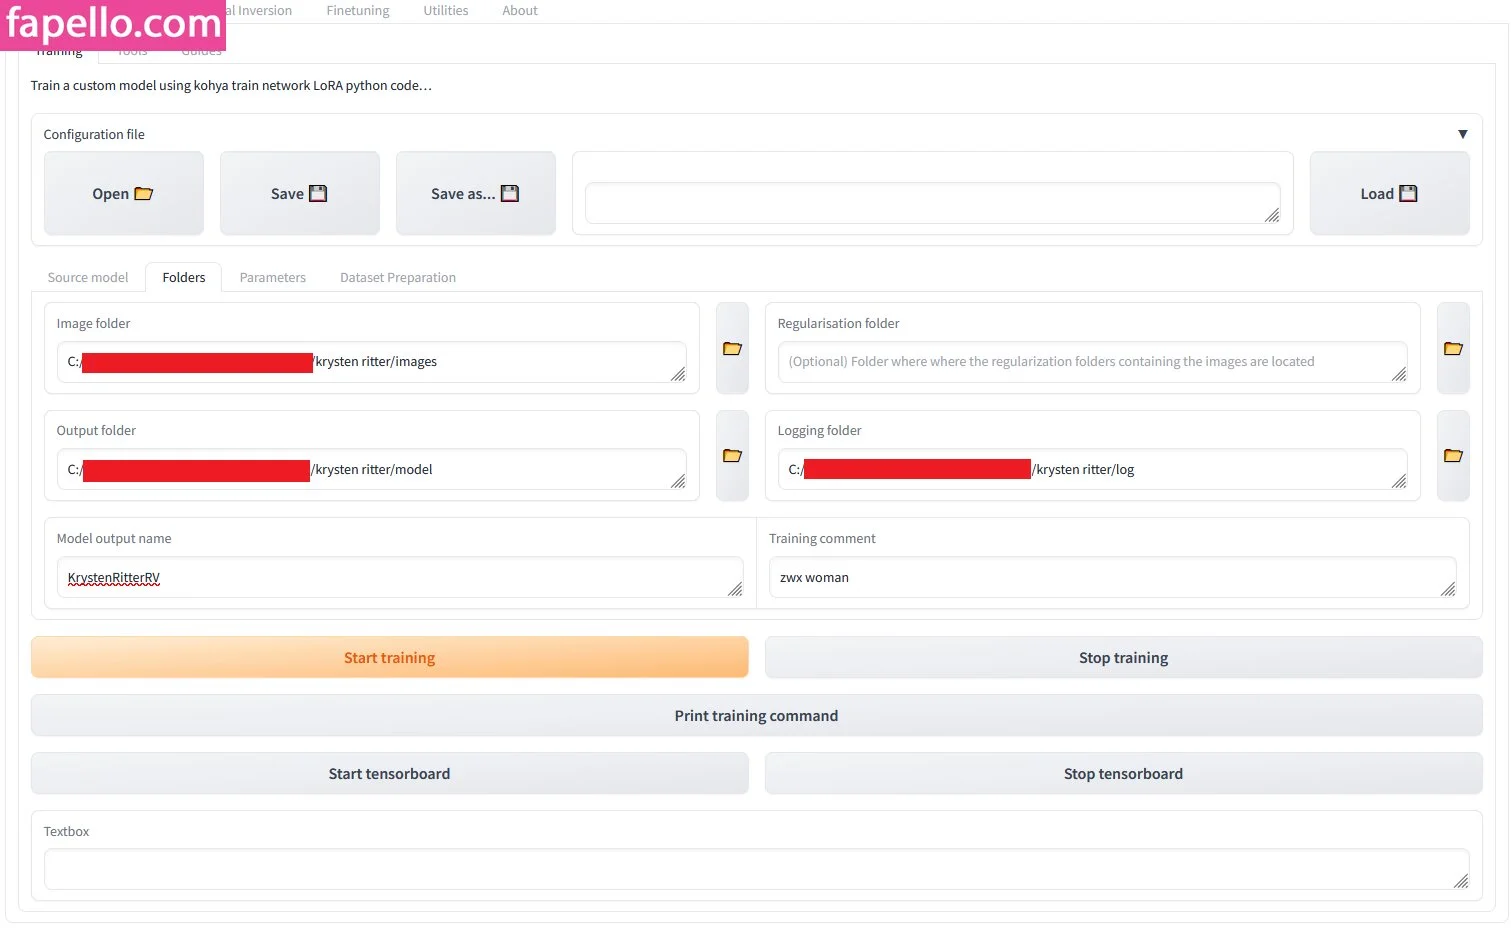Open the Regularisation folder browse icon
The height and width of the screenshot is (932, 1511).
[x=1452, y=348]
